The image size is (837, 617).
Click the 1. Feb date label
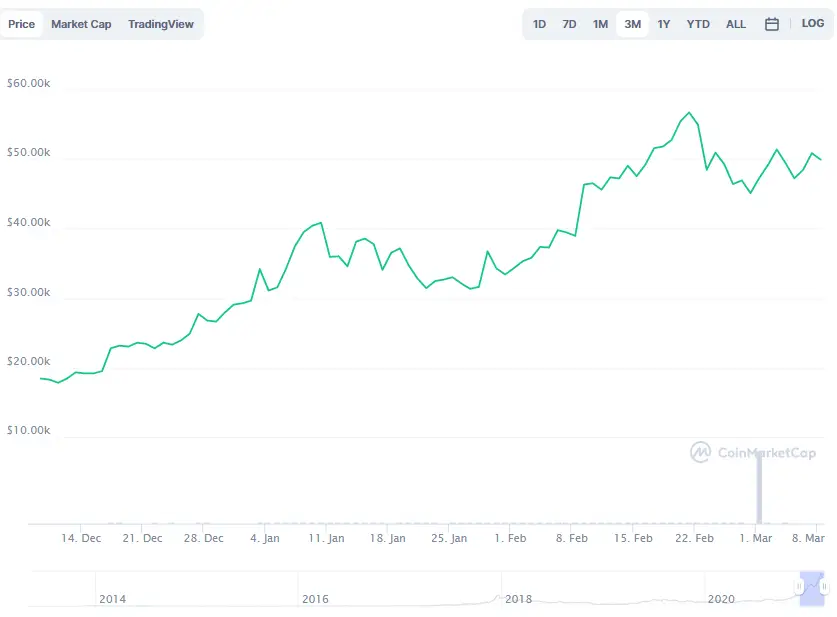pyautogui.click(x=510, y=538)
